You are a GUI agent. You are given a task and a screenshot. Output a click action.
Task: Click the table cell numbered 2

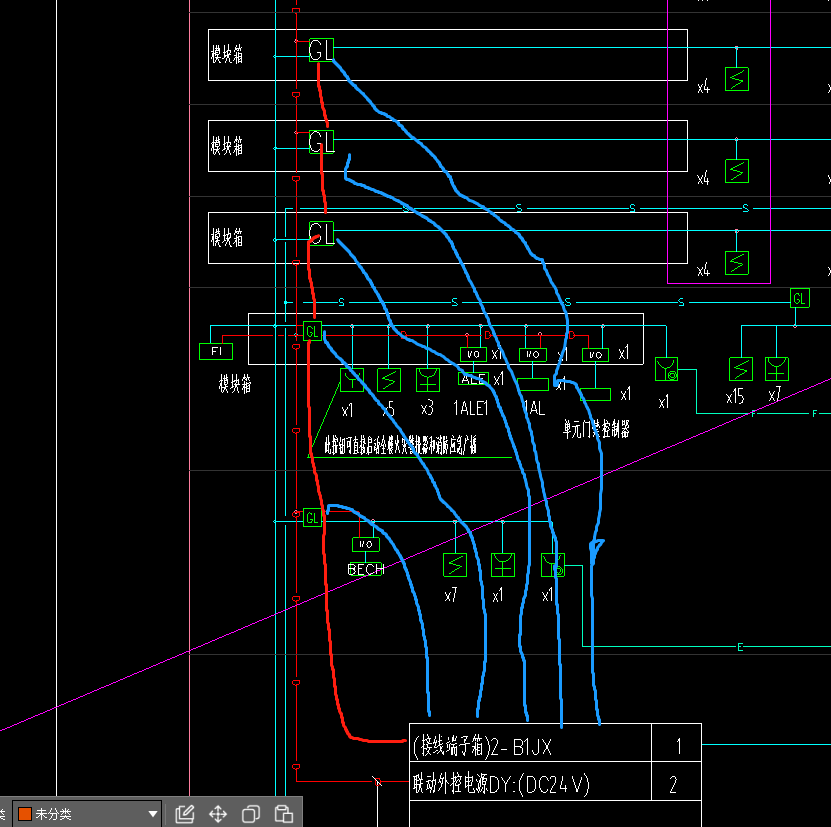coord(677,782)
